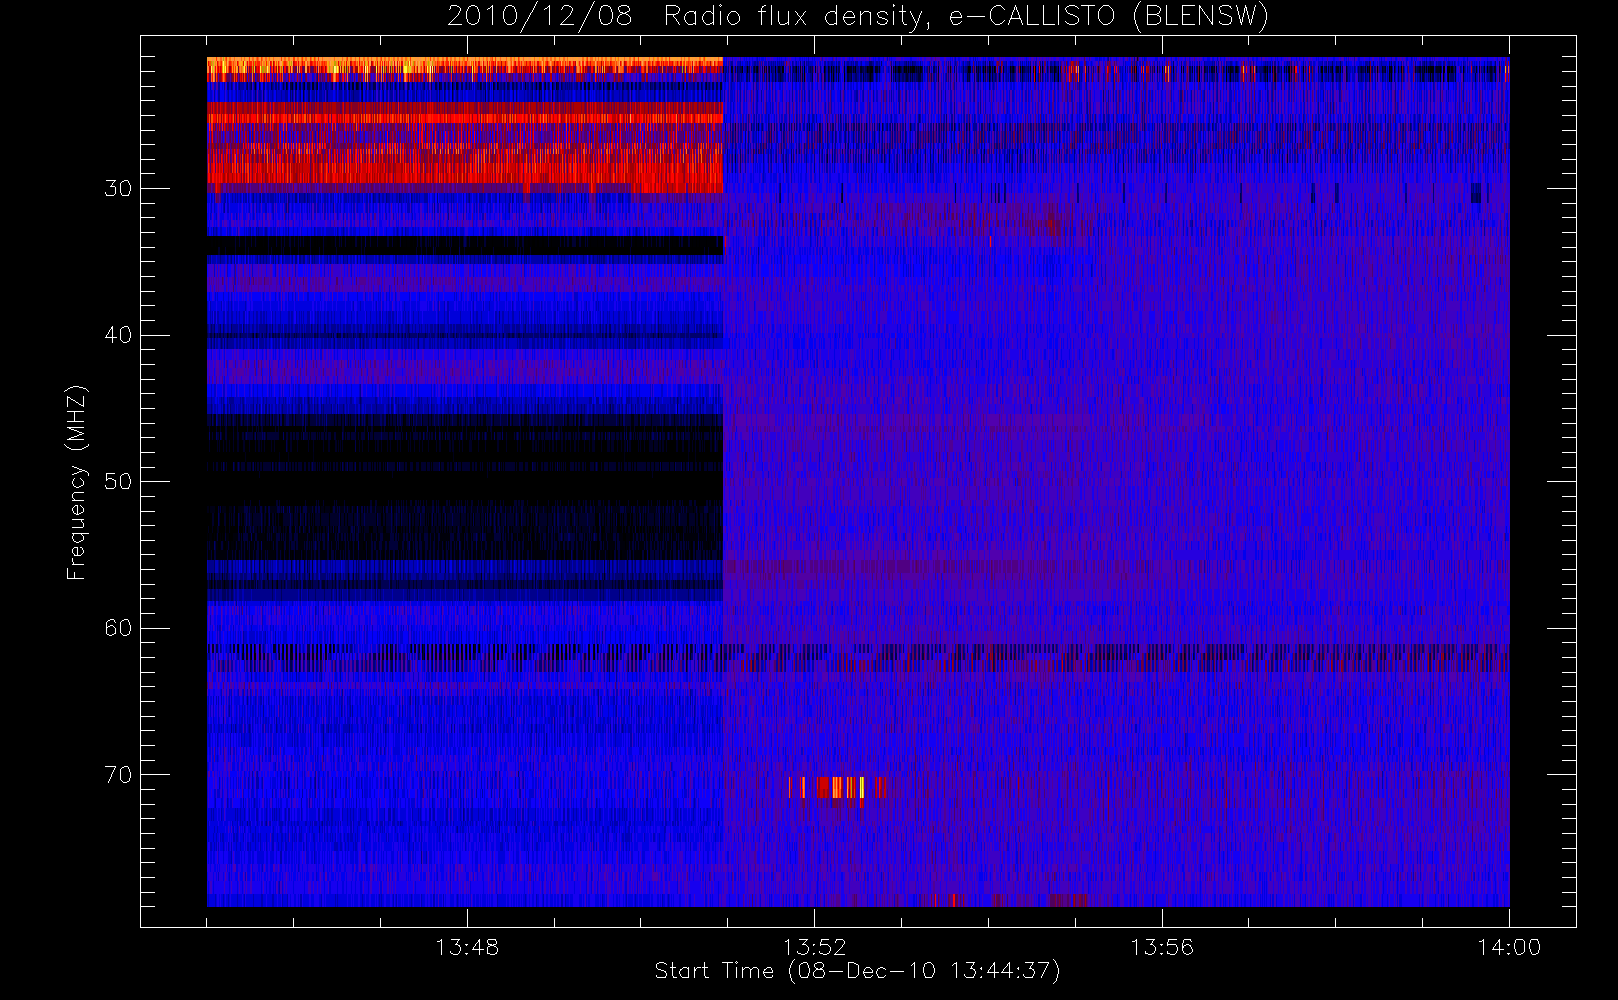This screenshot has height=1000, width=1618.
Task: Click the 13:48 time tick label
Action: (467, 947)
